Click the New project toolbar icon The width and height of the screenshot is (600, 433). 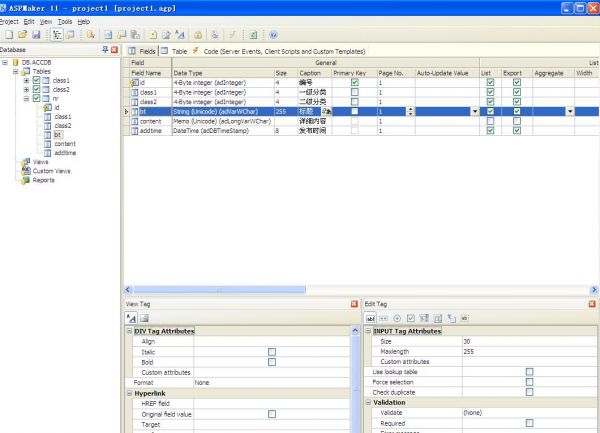pos(8,35)
